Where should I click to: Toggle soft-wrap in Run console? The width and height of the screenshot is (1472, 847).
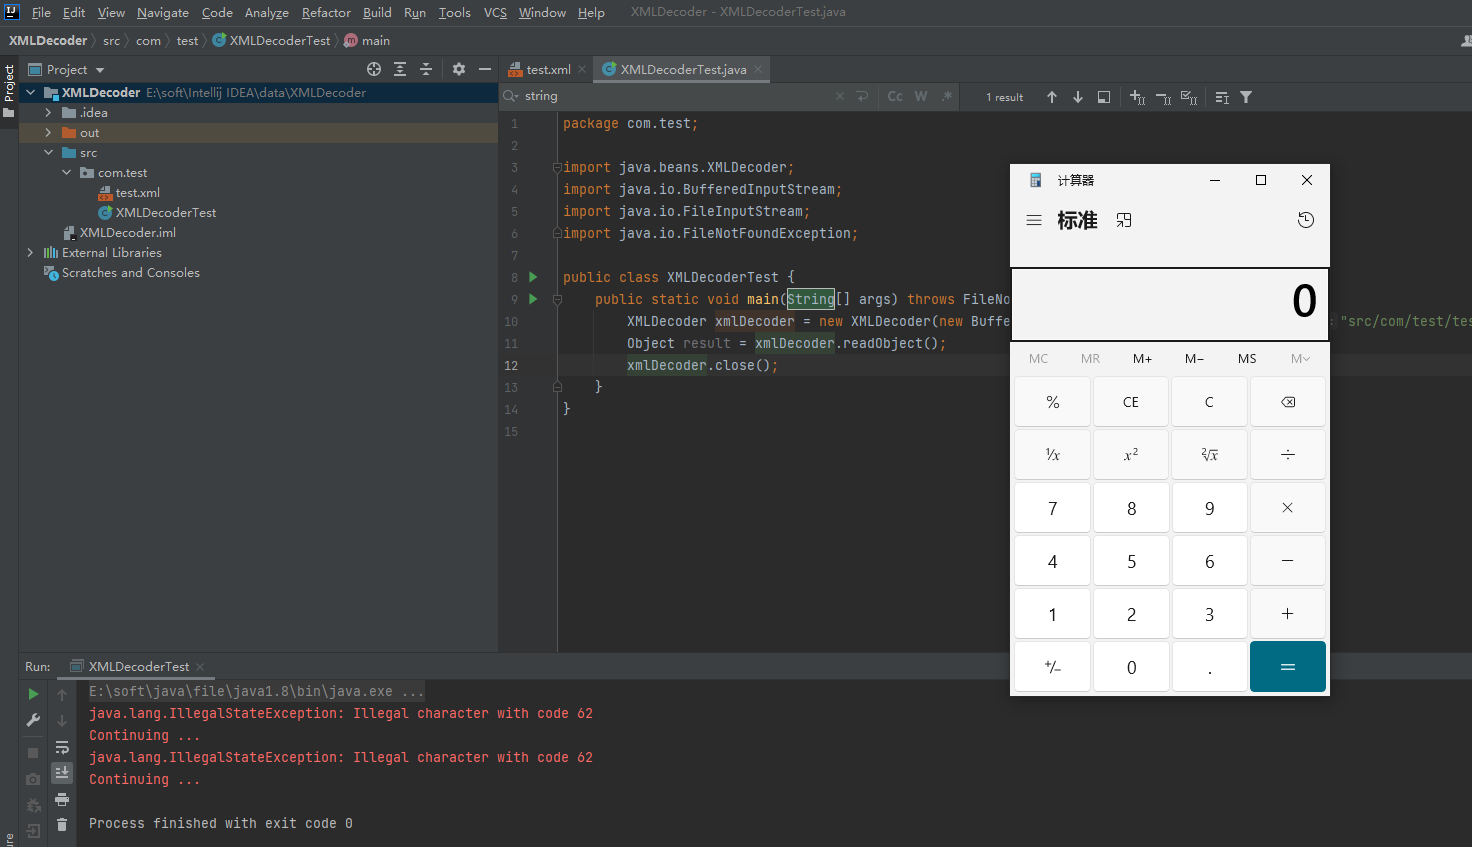tap(62, 747)
